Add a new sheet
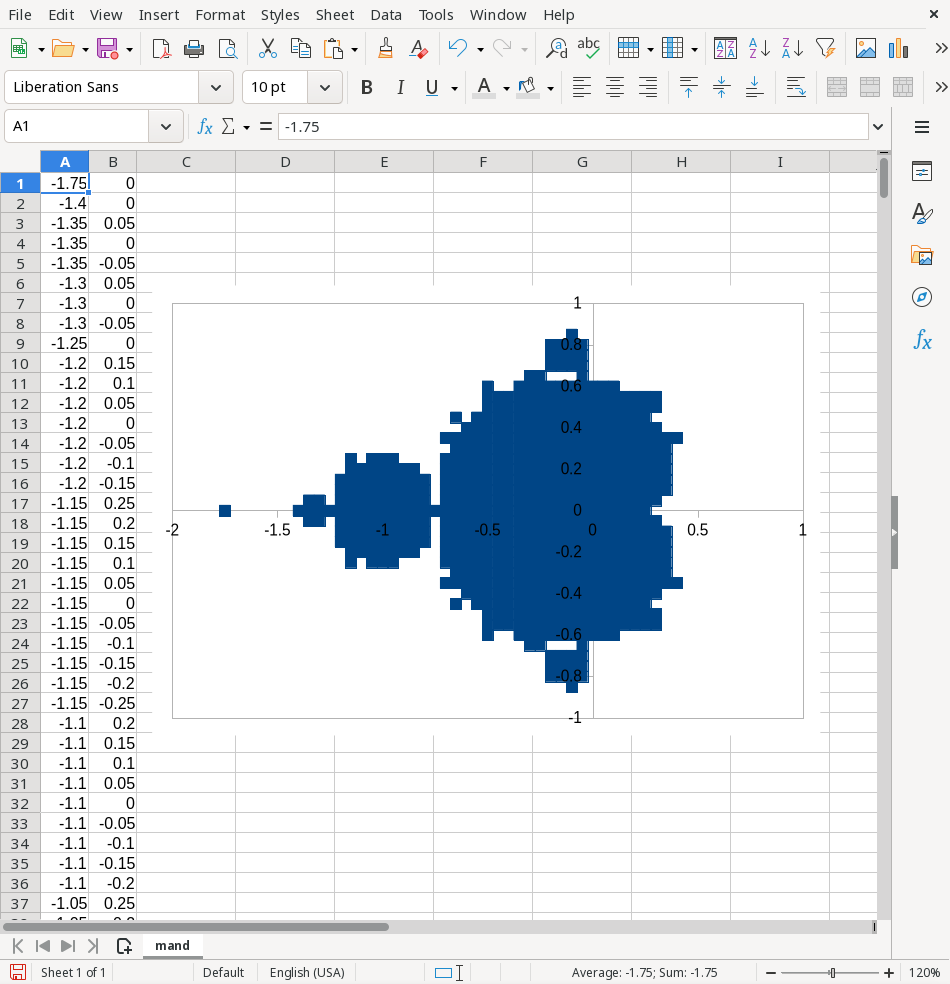This screenshot has width=950, height=984. tap(124, 946)
